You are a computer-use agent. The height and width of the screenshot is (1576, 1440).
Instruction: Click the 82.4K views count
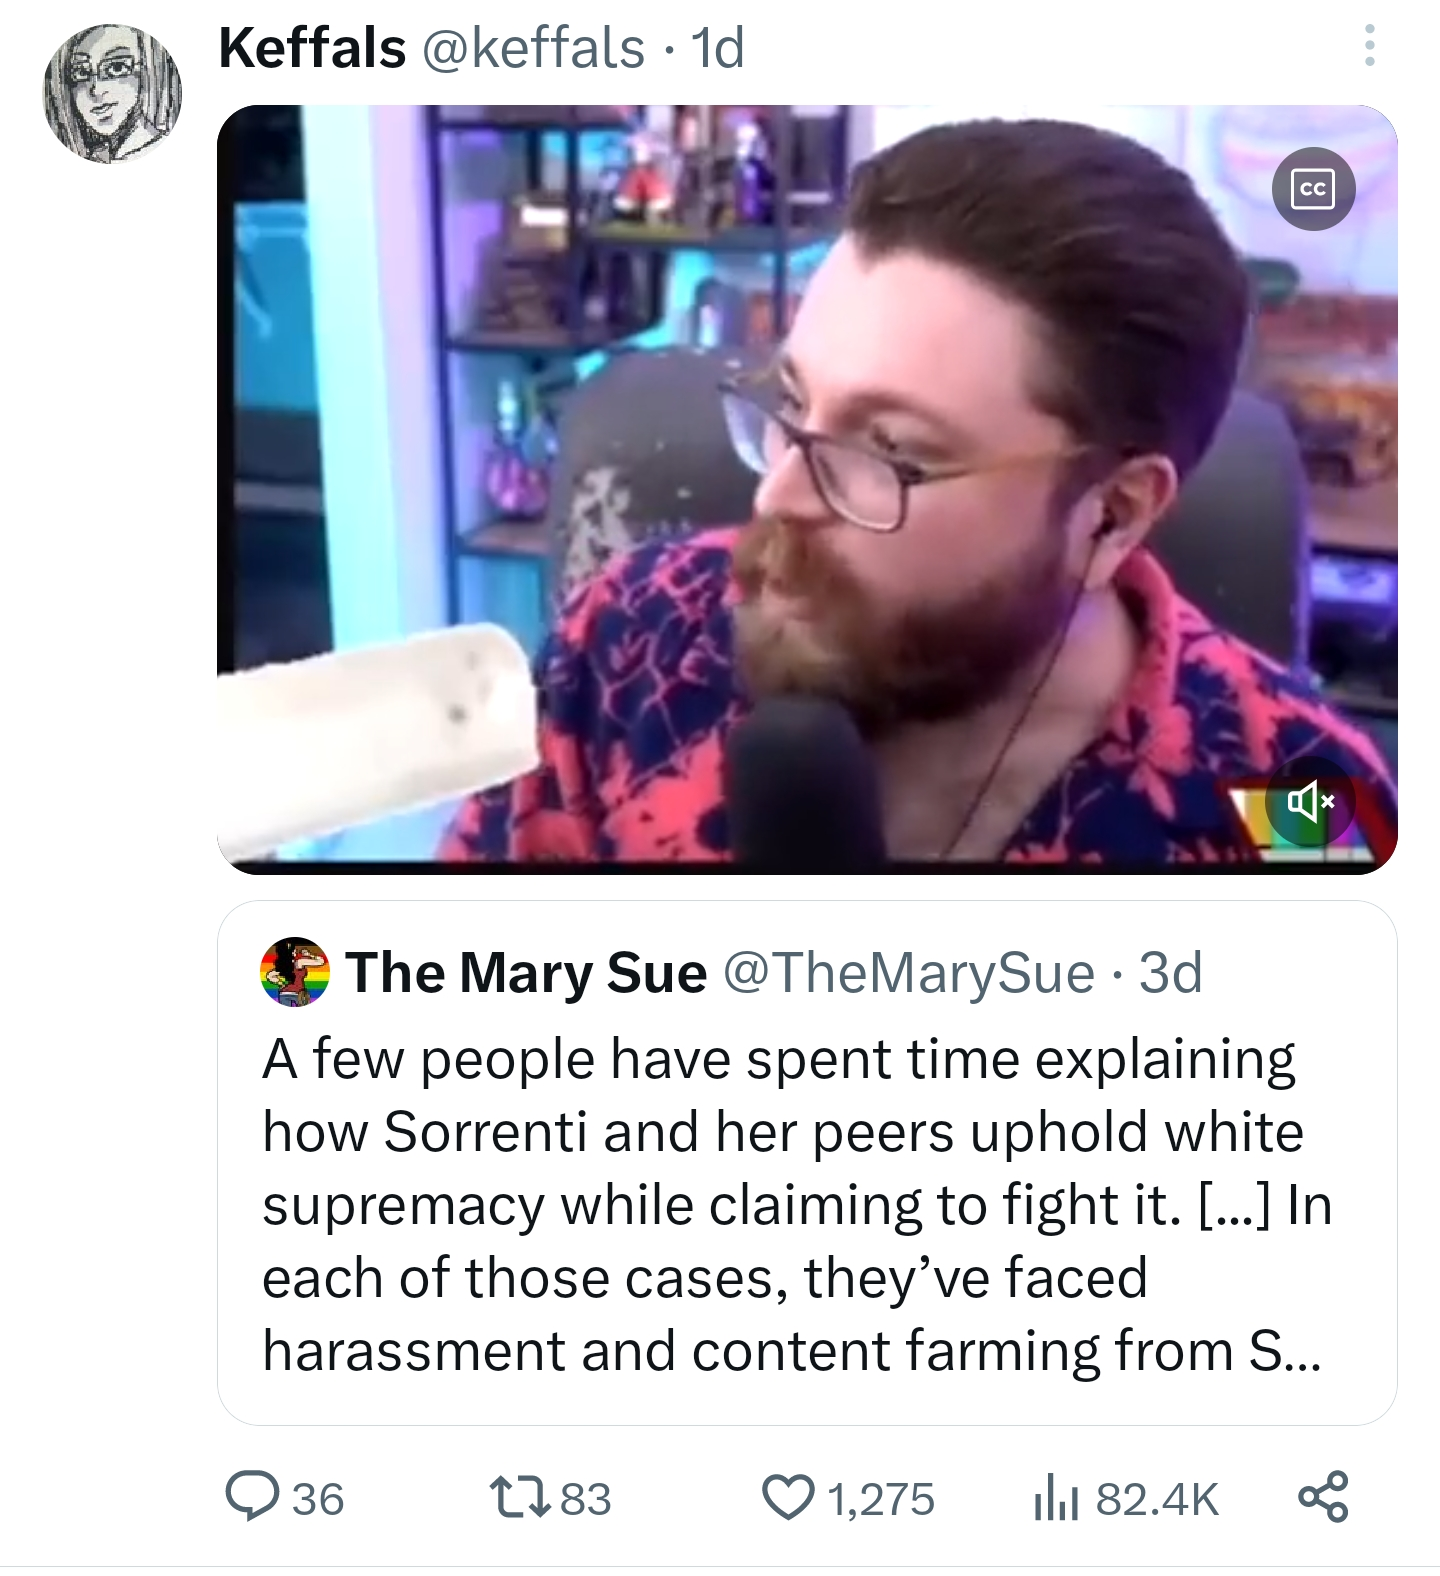pos(1157,1498)
